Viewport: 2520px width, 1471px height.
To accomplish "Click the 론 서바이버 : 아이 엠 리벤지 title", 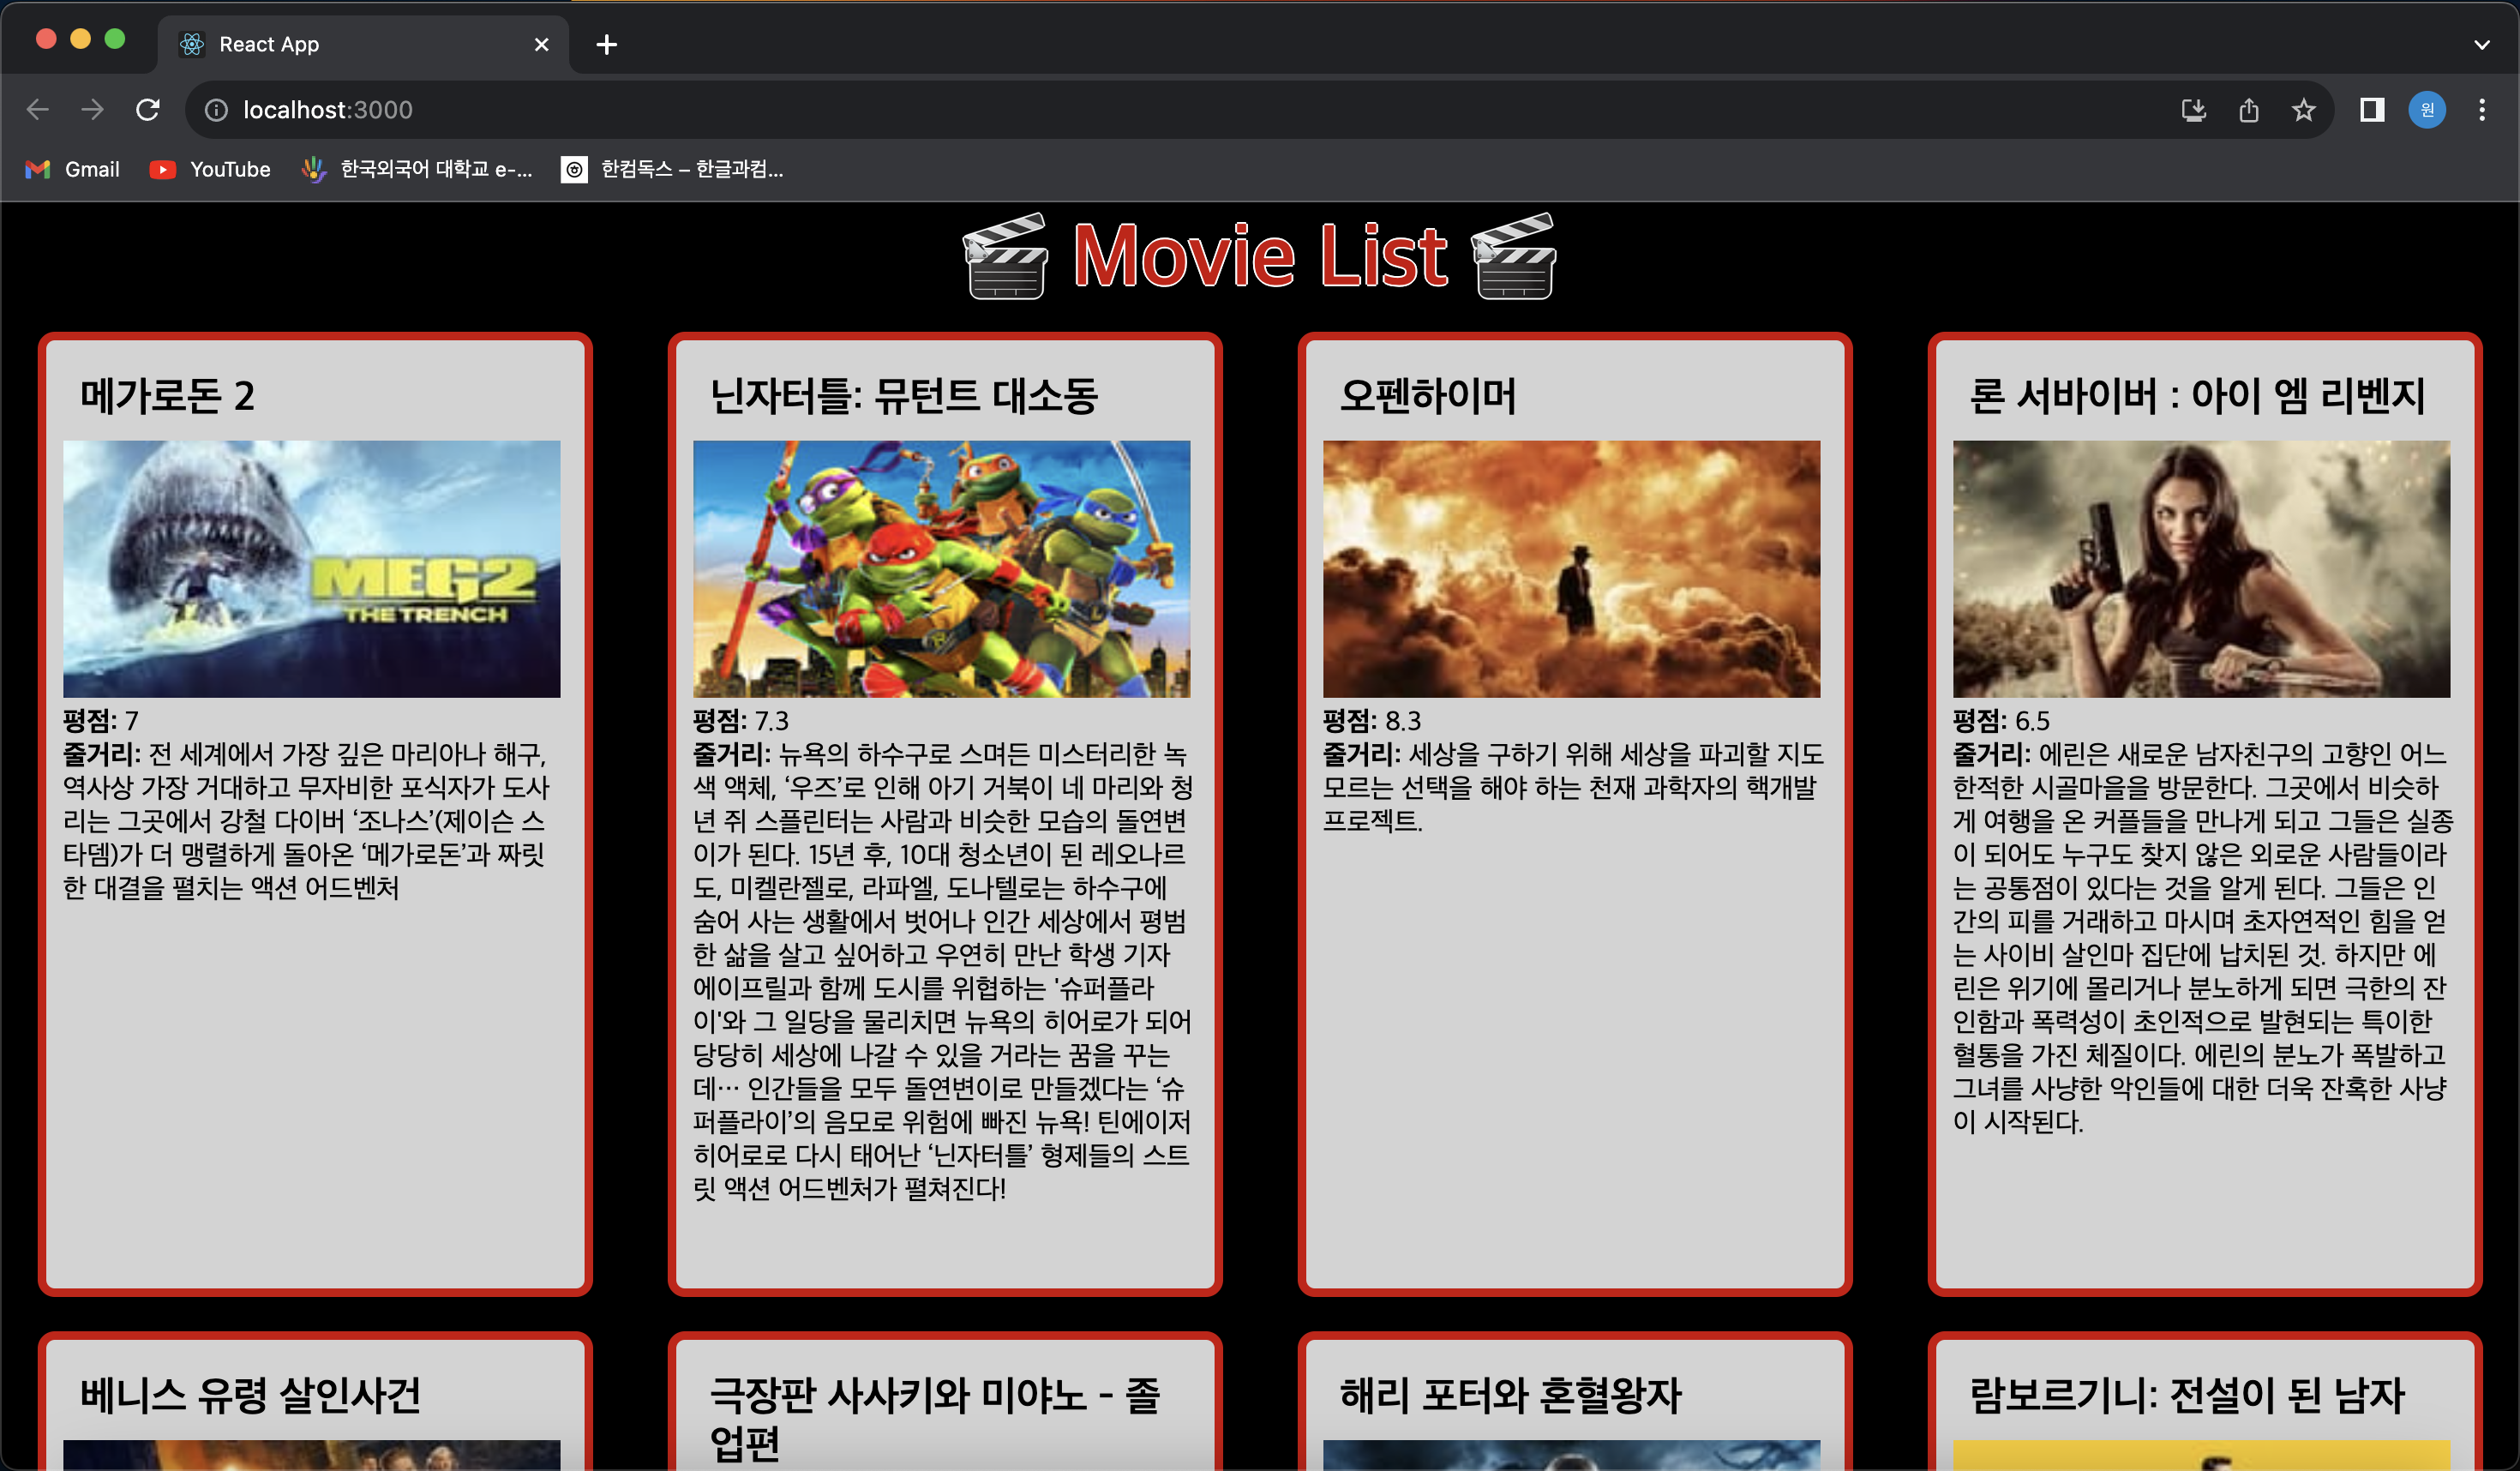I will tap(2197, 396).
